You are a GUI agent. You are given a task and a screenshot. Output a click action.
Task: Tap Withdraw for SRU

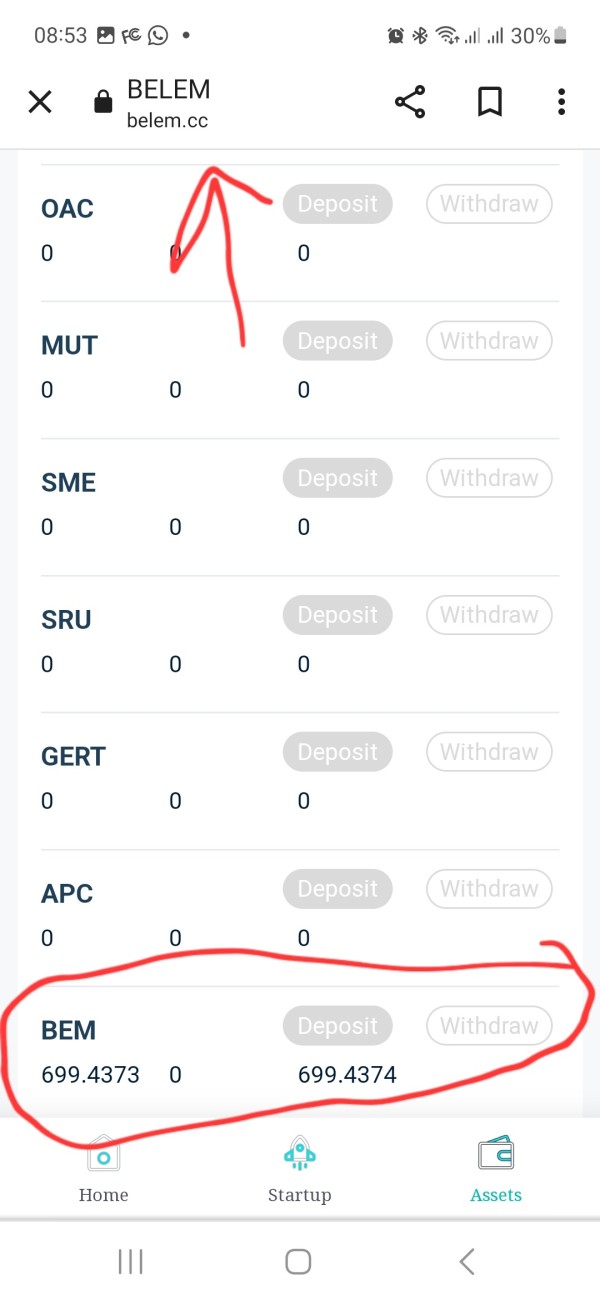[489, 615]
